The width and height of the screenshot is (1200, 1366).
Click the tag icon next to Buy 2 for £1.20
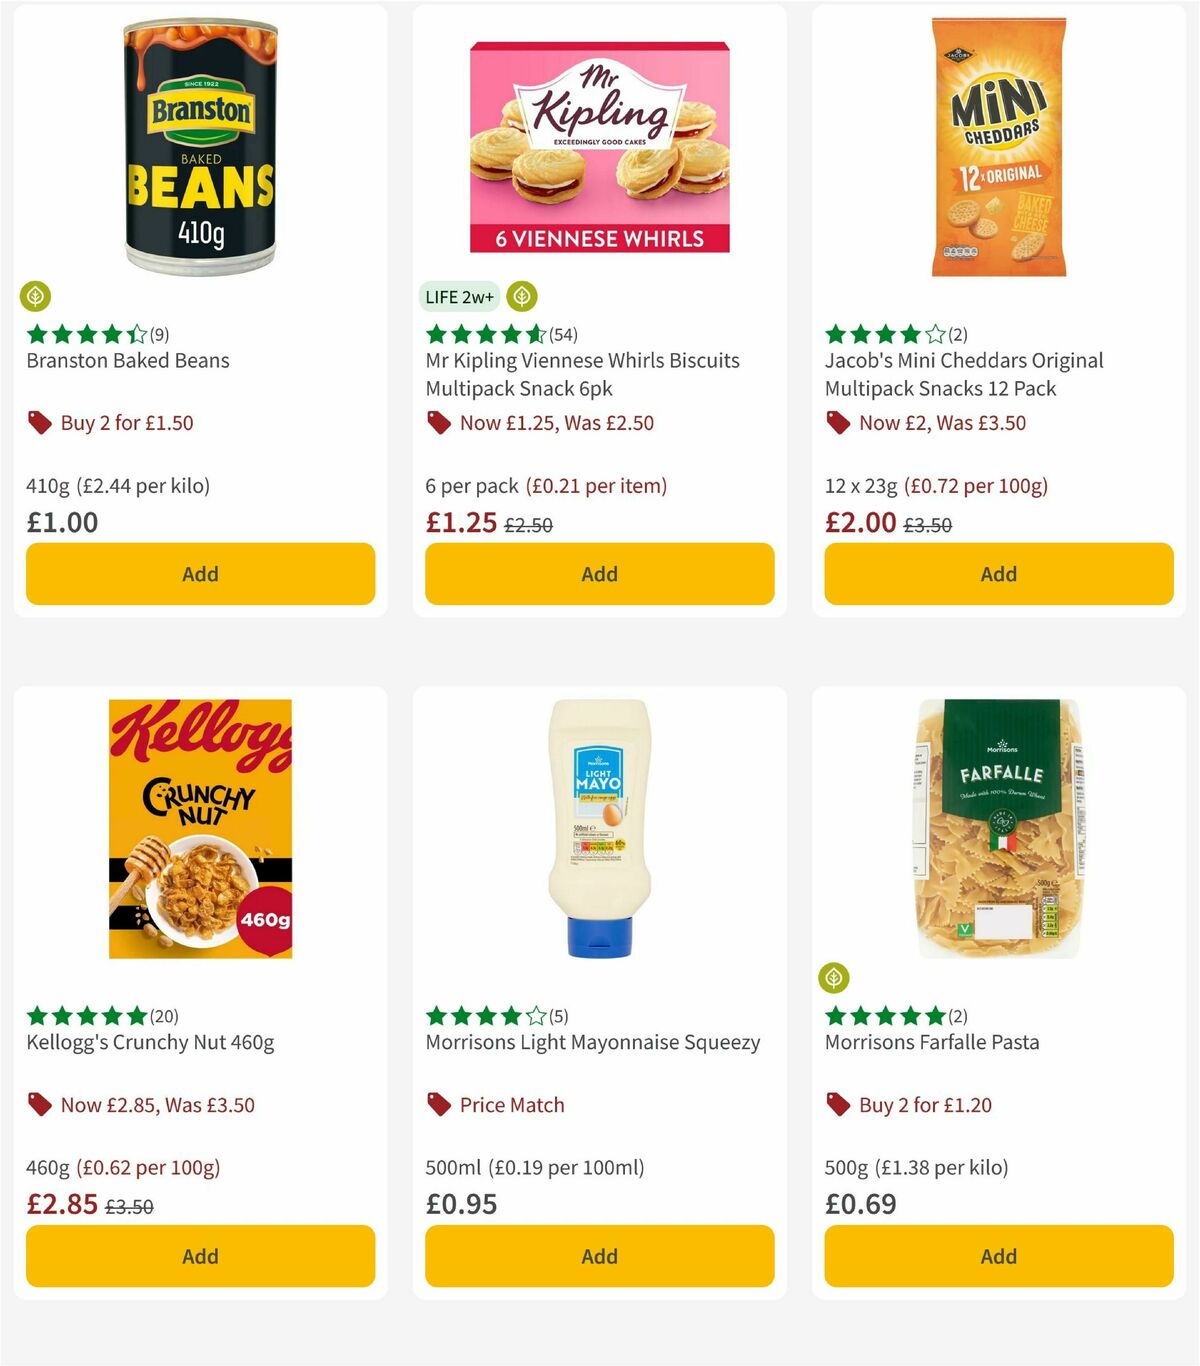pyautogui.click(x=837, y=1105)
